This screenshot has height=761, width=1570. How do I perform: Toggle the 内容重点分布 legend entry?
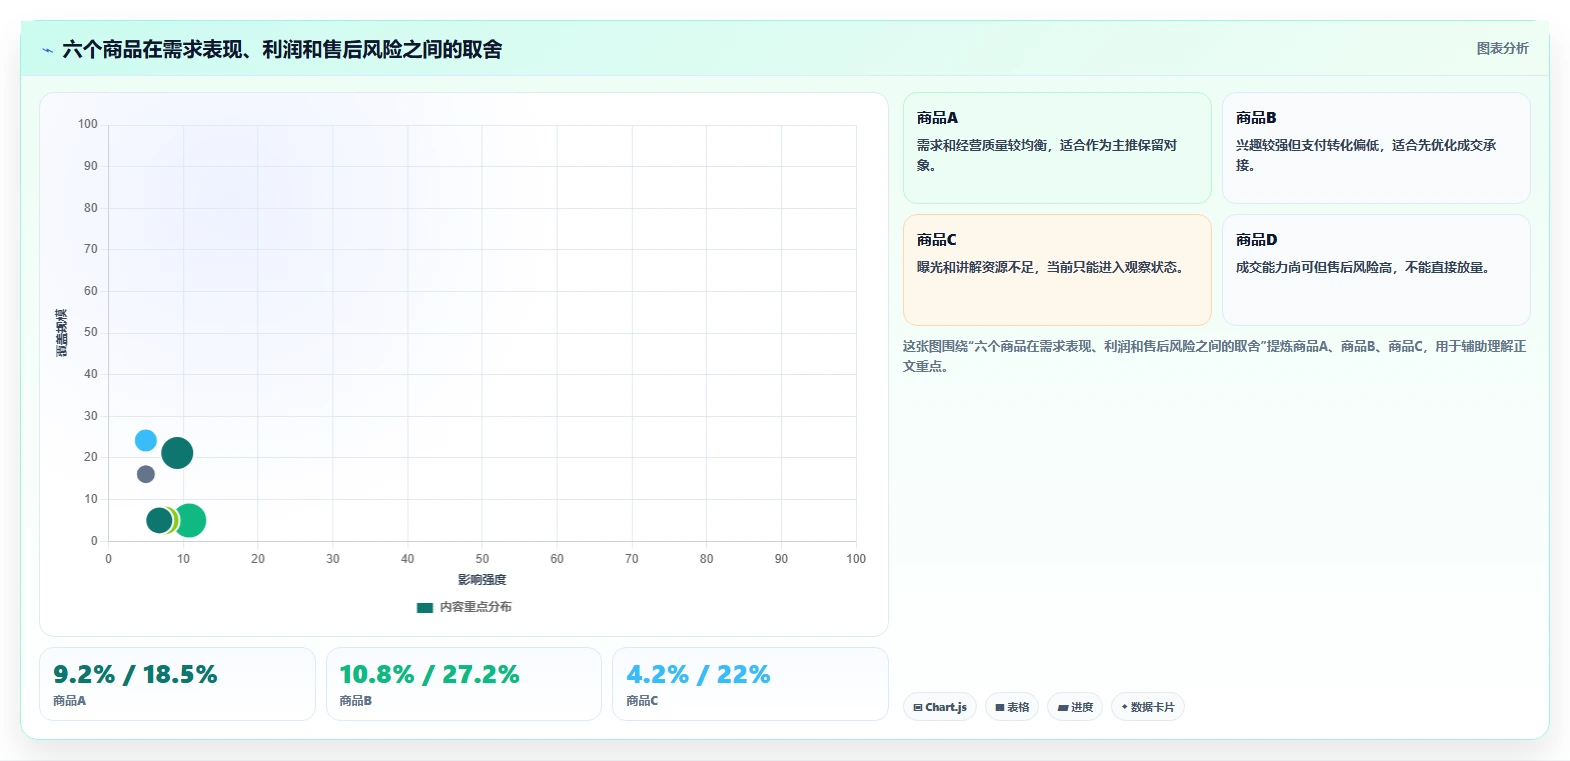(x=464, y=607)
